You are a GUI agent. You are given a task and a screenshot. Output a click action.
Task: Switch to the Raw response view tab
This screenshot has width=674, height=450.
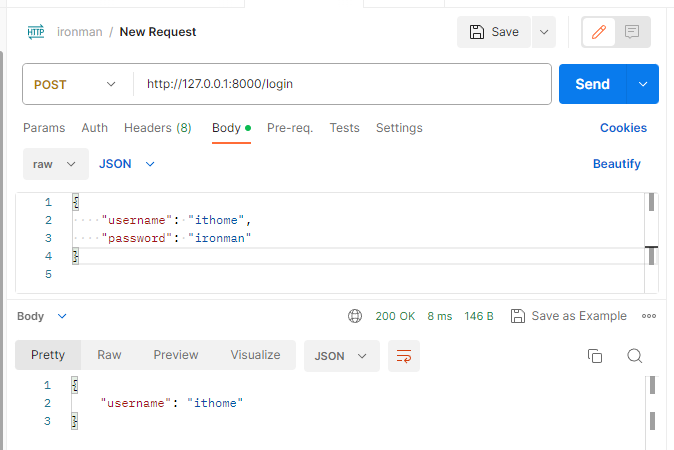click(109, 355)
